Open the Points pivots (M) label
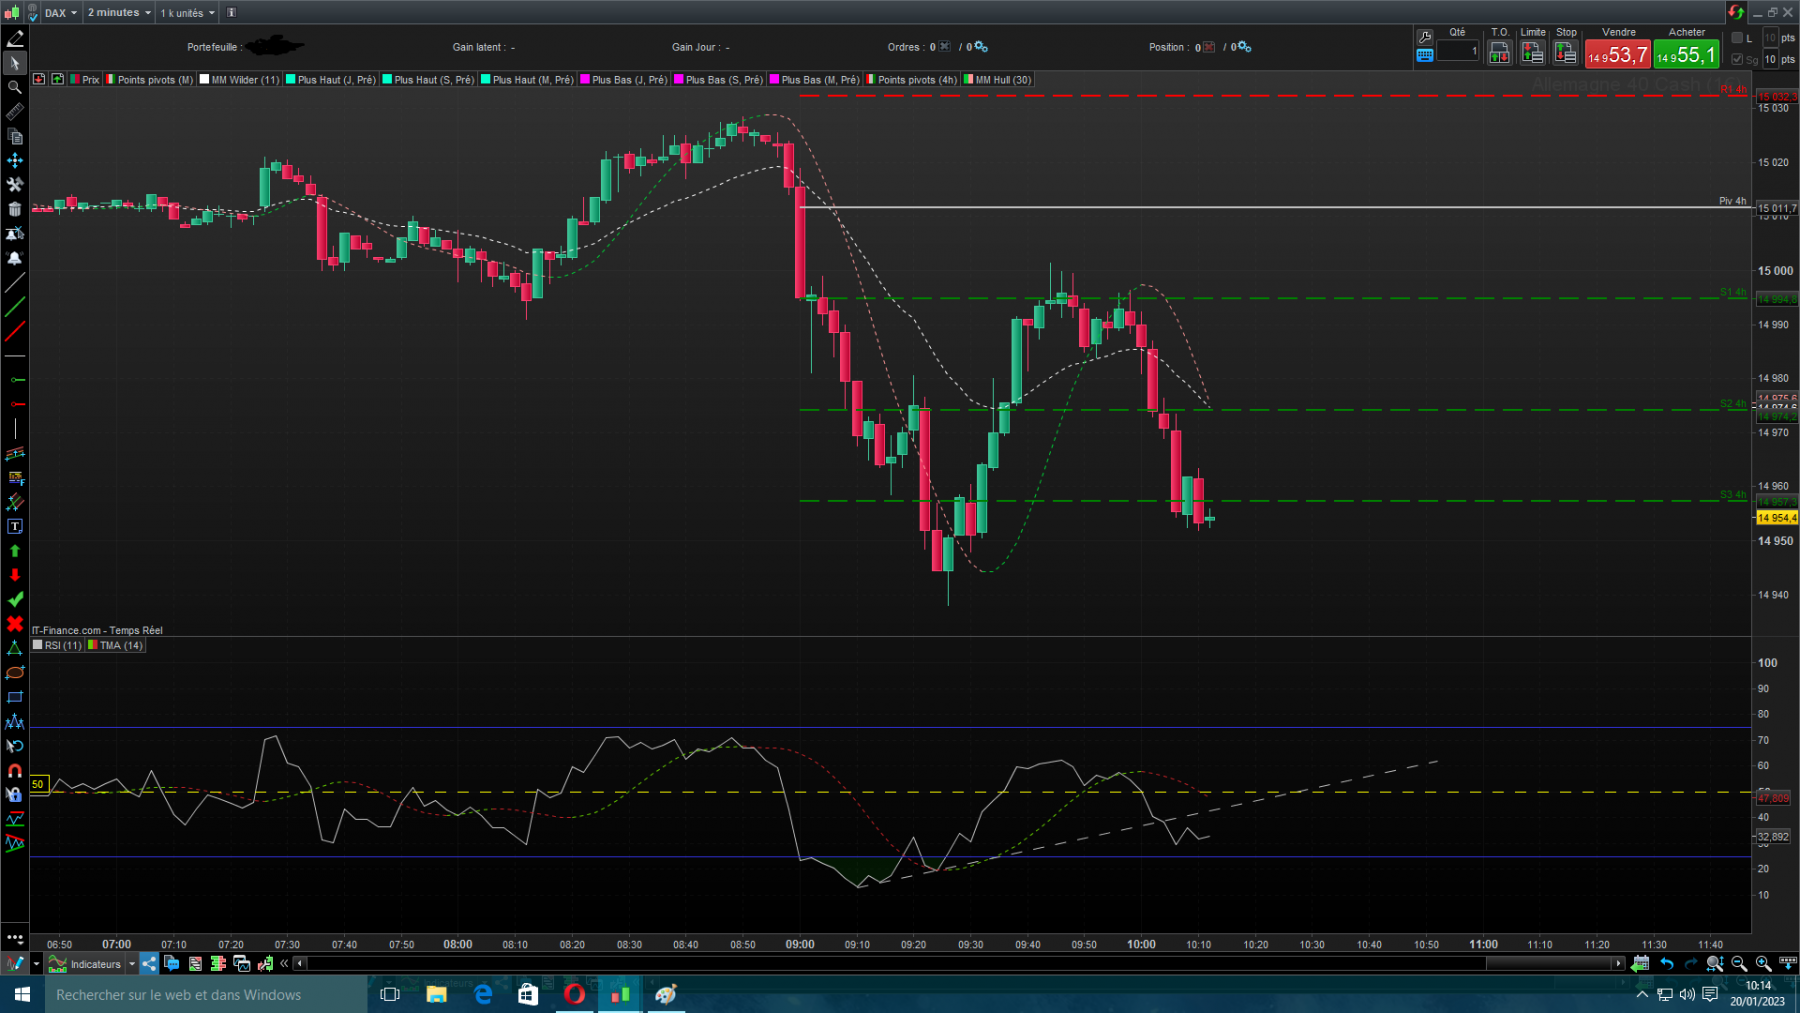Viewport: 1800px width, 1013px height. [x=150, y=80]
